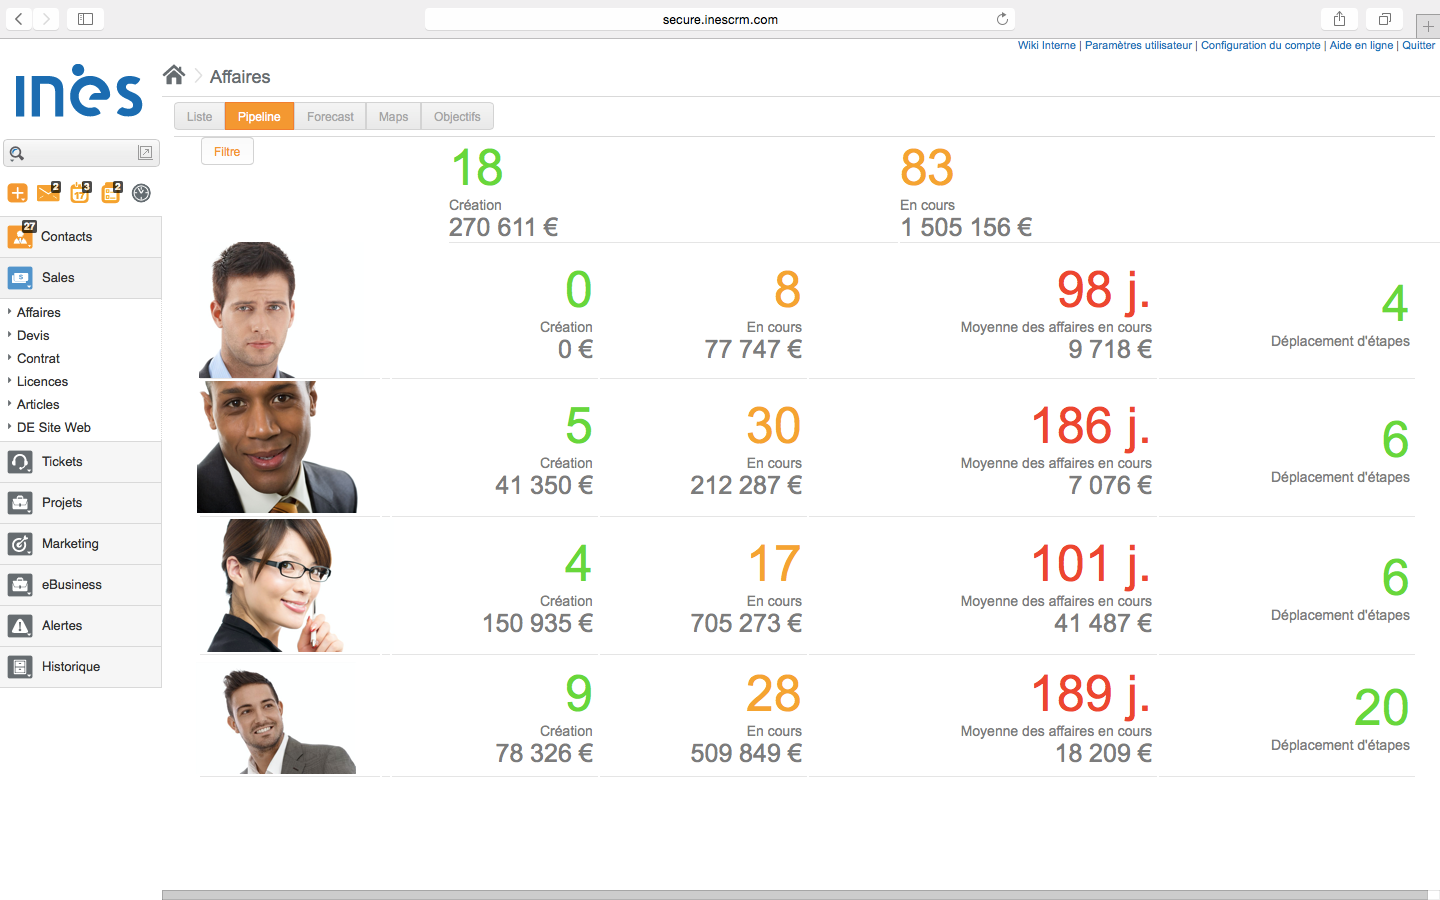Image resolution: width=1440 pixels, height=900 pixels.
Task: Open the quick-create plus icon
Action: 17,193
